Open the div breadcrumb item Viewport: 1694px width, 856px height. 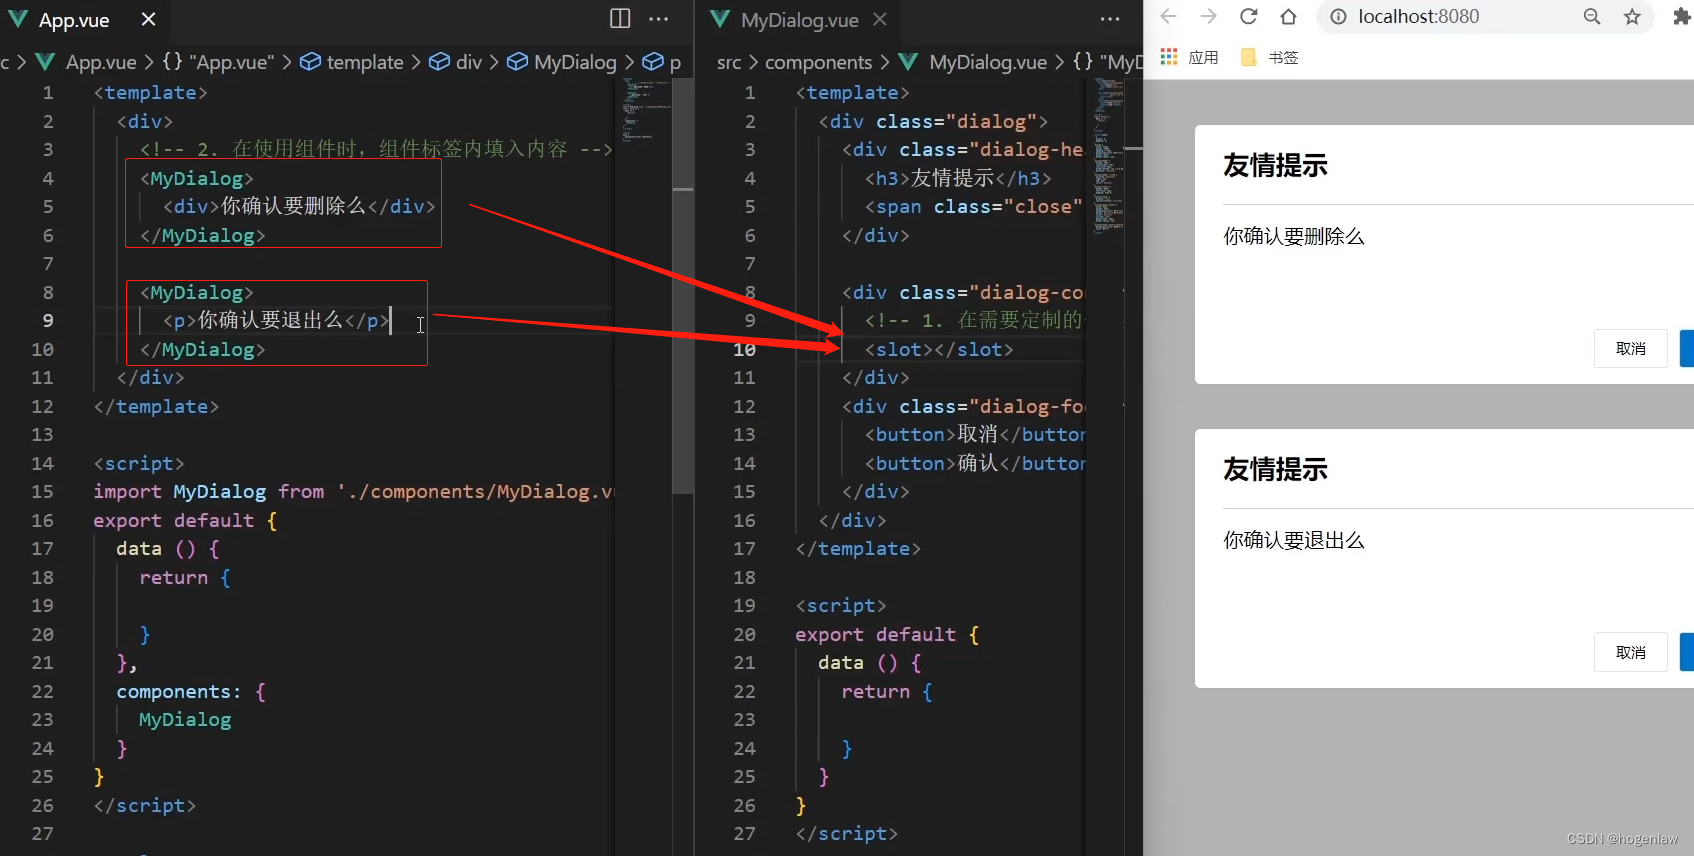click(x=455, y=62)
